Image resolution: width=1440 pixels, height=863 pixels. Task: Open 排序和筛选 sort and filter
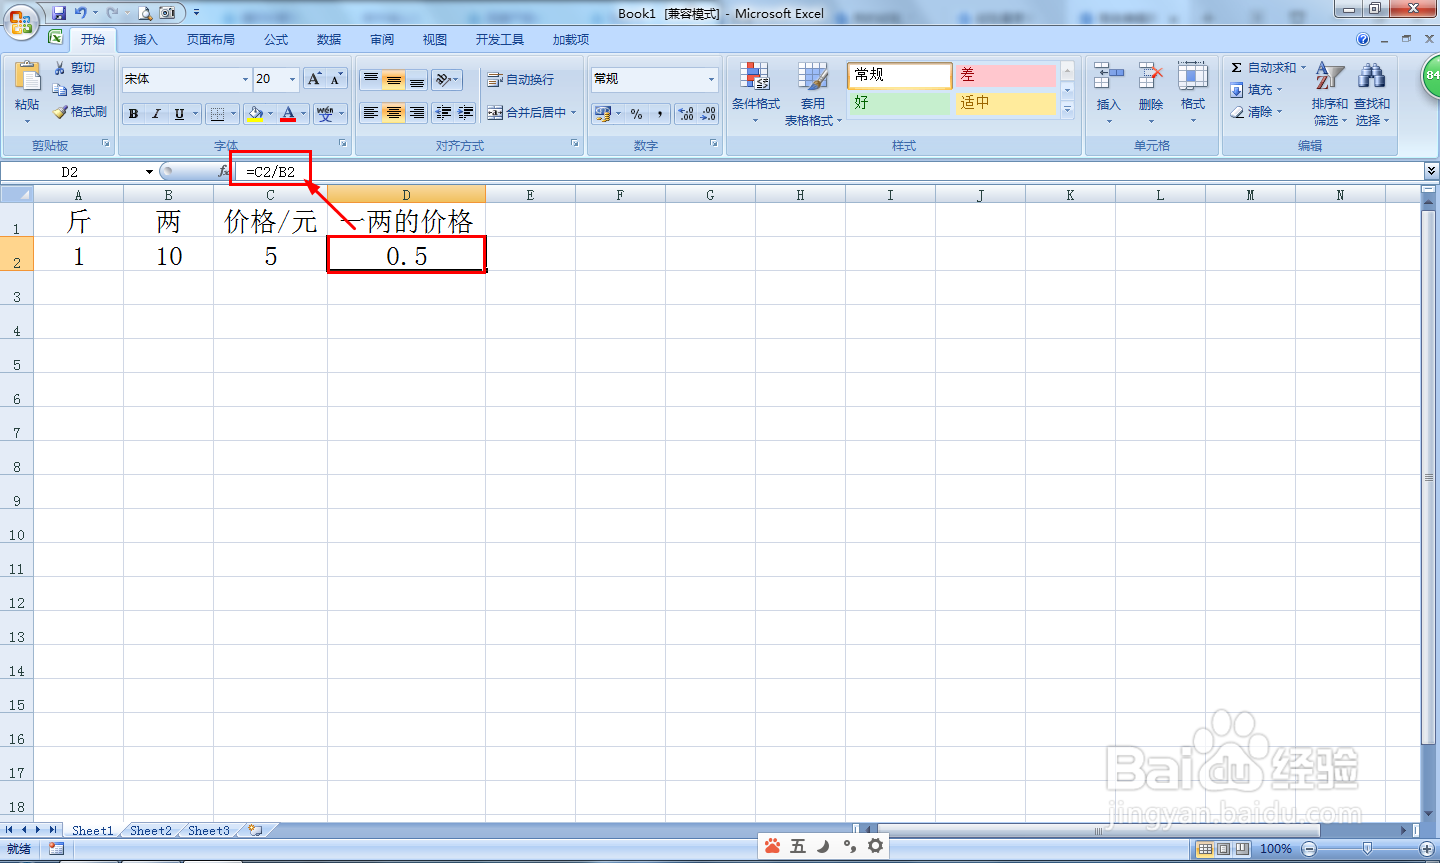click(1329, 93)
